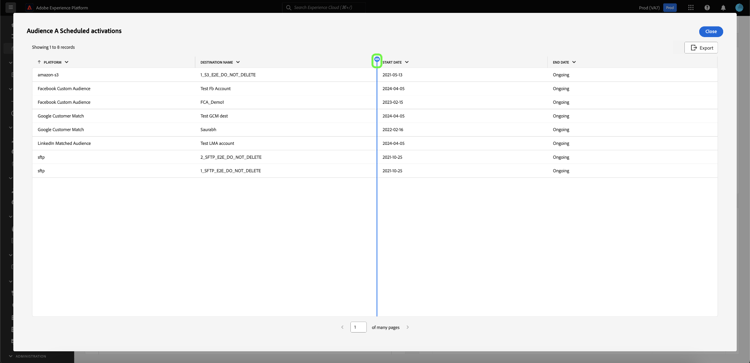Open the notifications bell icon
The width and height of the screenshot is (750, 363).
[723, 8]
